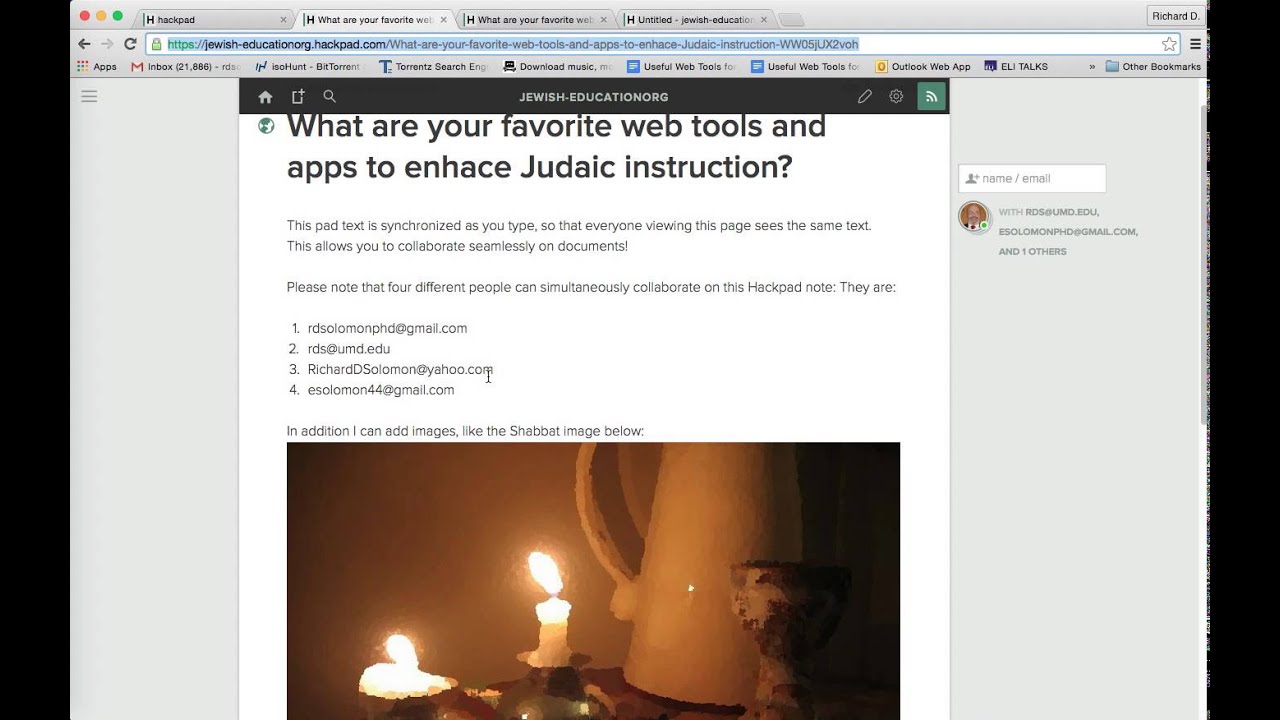Expand hidden bookmarks chevron

pos(1092,67)
